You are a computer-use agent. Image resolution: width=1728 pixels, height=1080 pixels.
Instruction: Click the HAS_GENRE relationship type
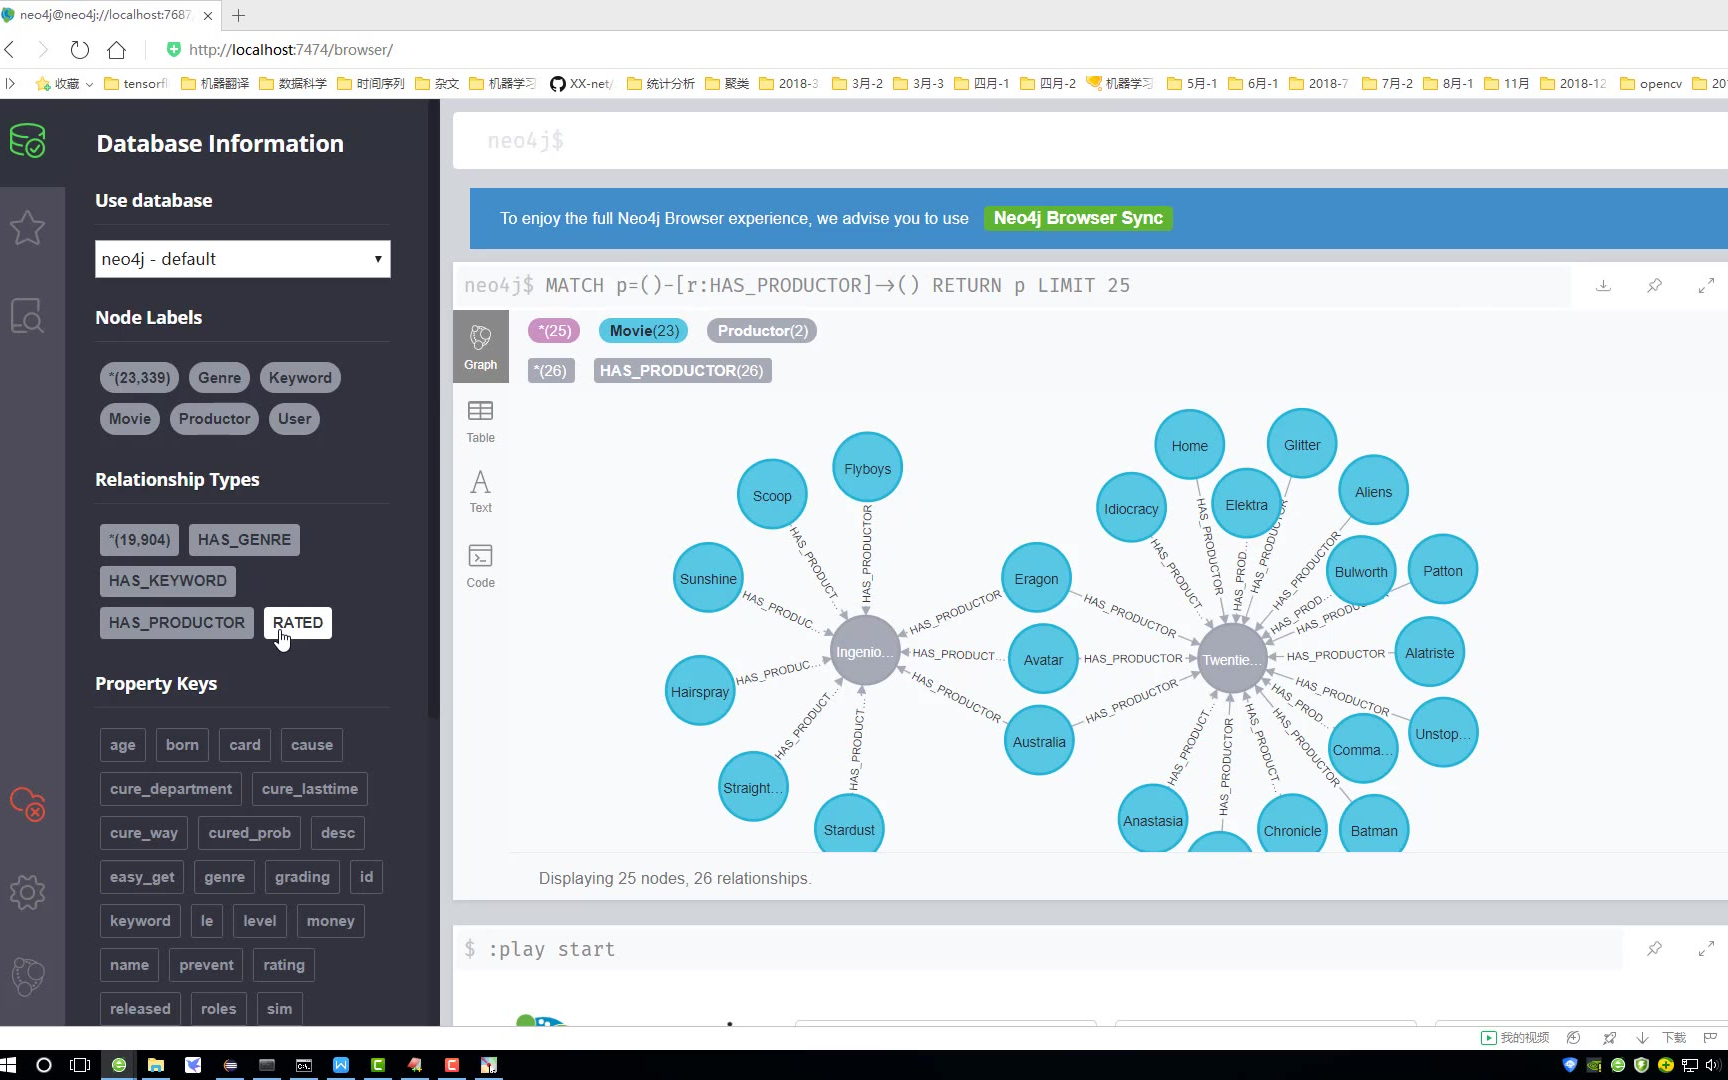click(244, 540)
